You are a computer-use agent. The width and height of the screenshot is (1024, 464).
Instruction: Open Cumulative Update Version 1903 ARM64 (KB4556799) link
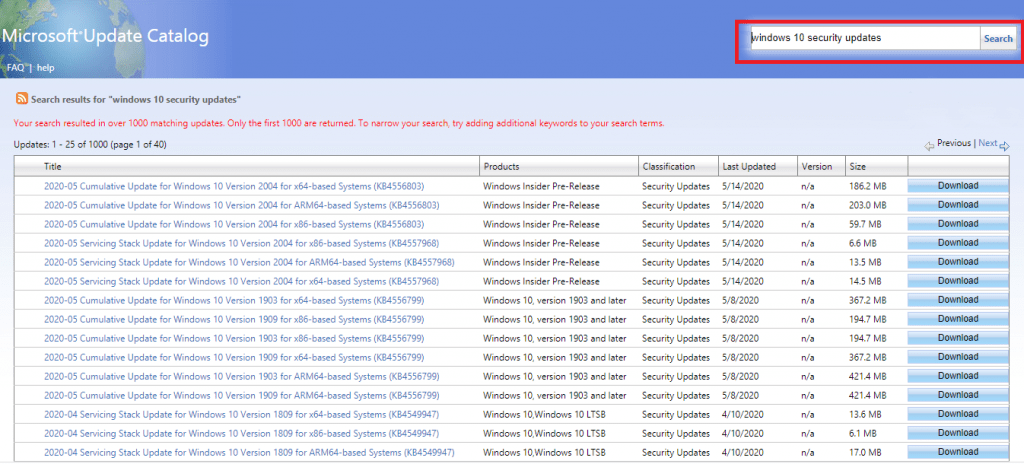242,376
